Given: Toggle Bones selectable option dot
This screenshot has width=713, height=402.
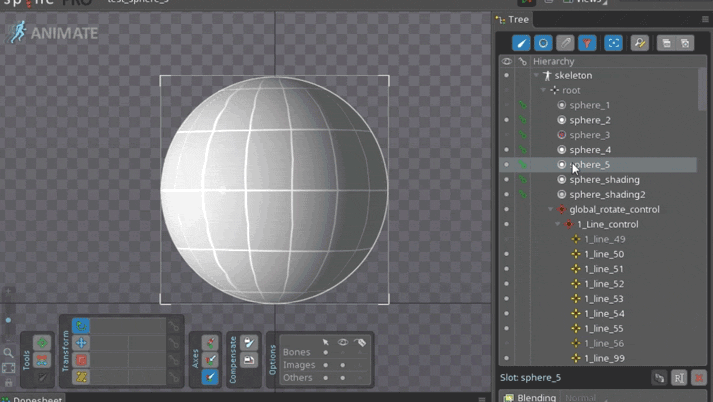Looking at the screenshot, I should tap(326, 352).
